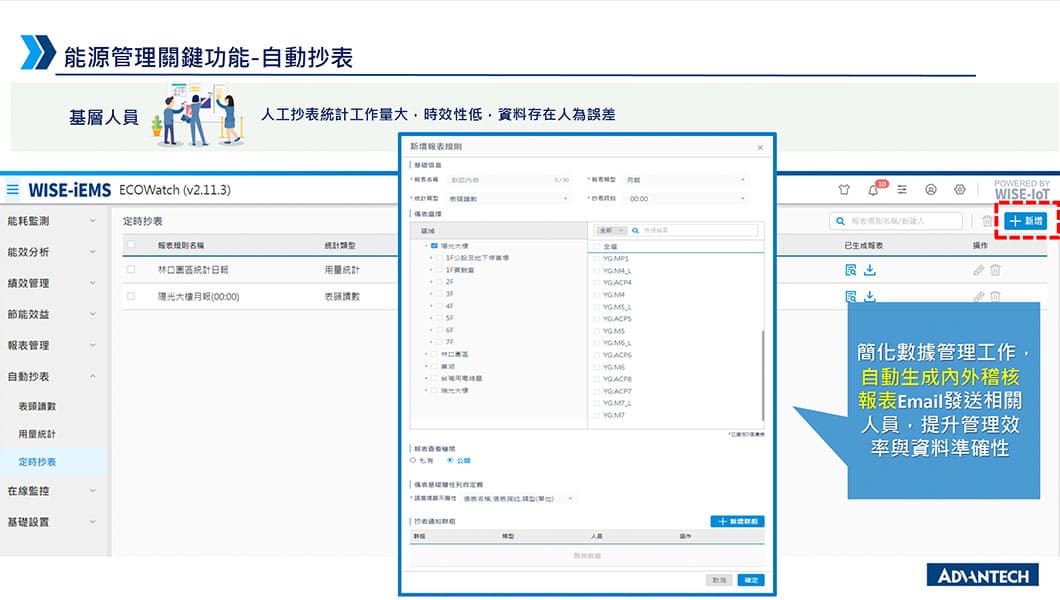The width and height of the screenshot is (1060, 600).
Task: Open the 請選擇顯示屬性 attributes dropdown
Action: (518, 499)
